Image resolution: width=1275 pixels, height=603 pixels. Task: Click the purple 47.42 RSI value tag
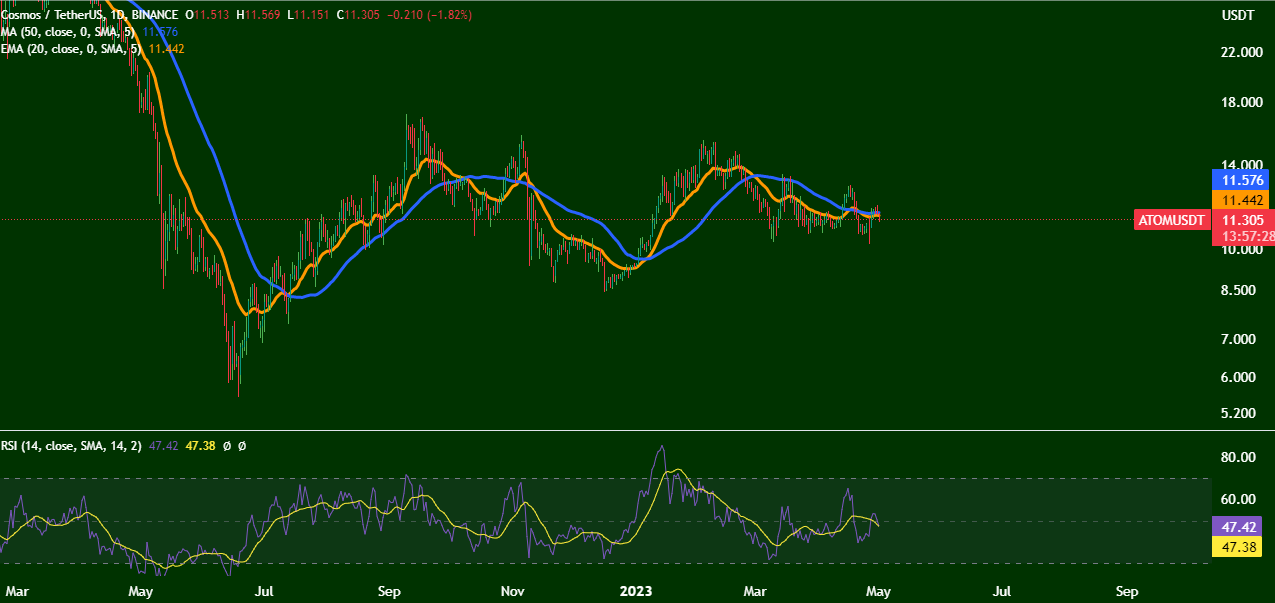pyautogui.click(x=1241, y=525)
